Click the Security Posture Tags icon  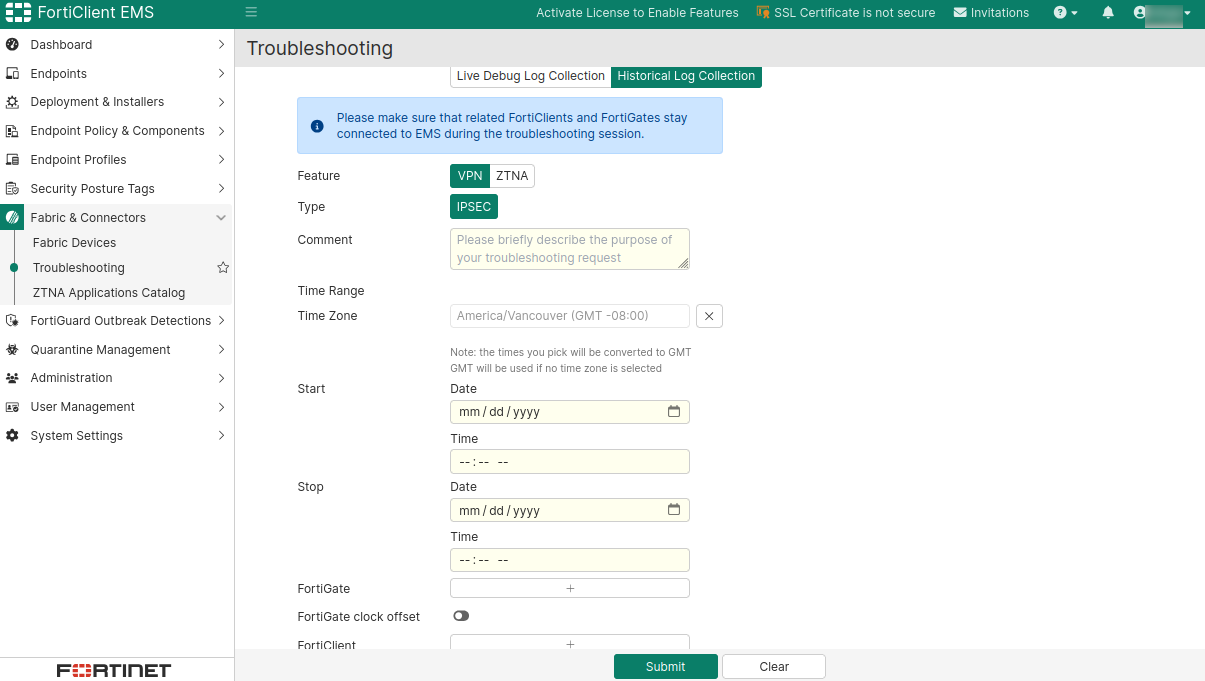[x=12, y=189]
